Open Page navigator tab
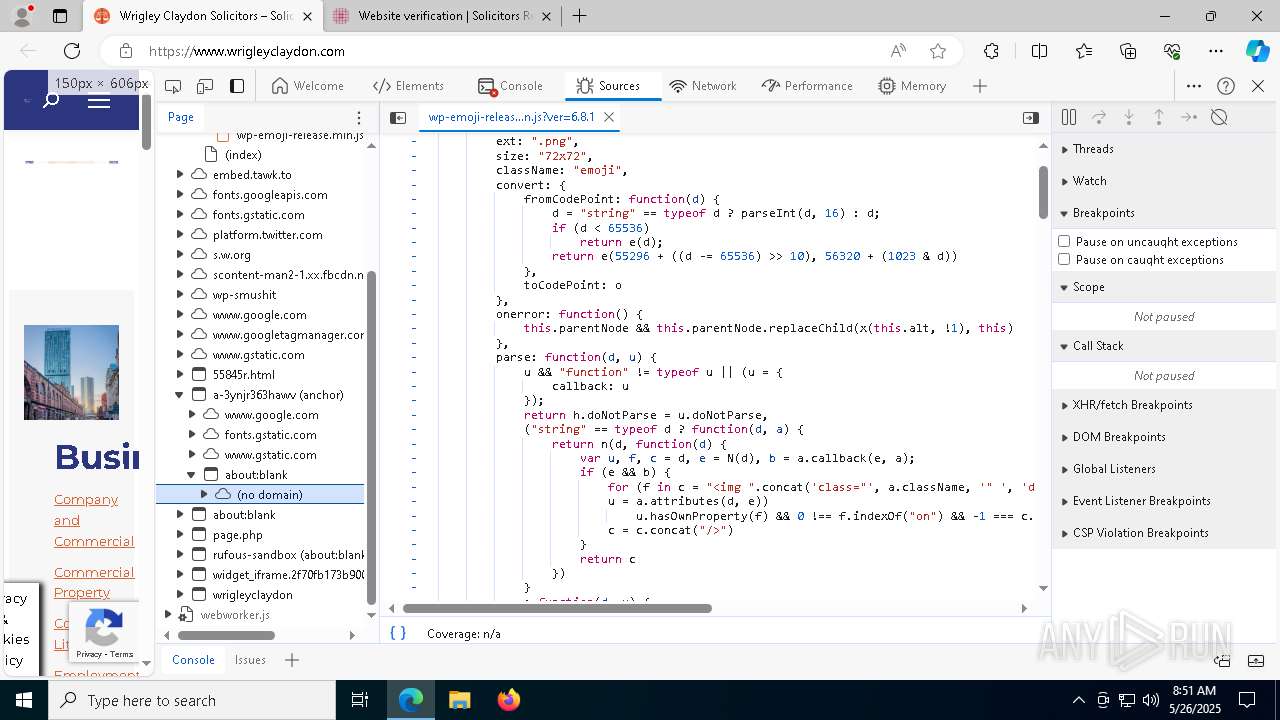Screen dimensions: 1280x720 coord(181,117)
